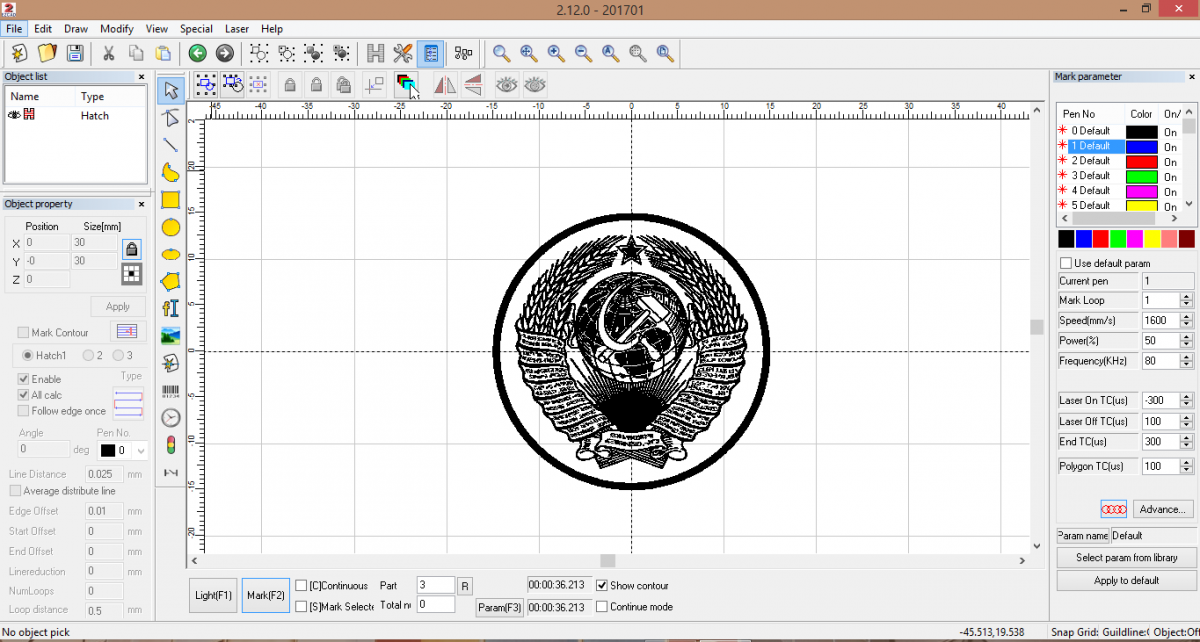
Task: Adjust Laser On TC(us) spinner
Action: pyautogui.click(x=1186, y=401)
